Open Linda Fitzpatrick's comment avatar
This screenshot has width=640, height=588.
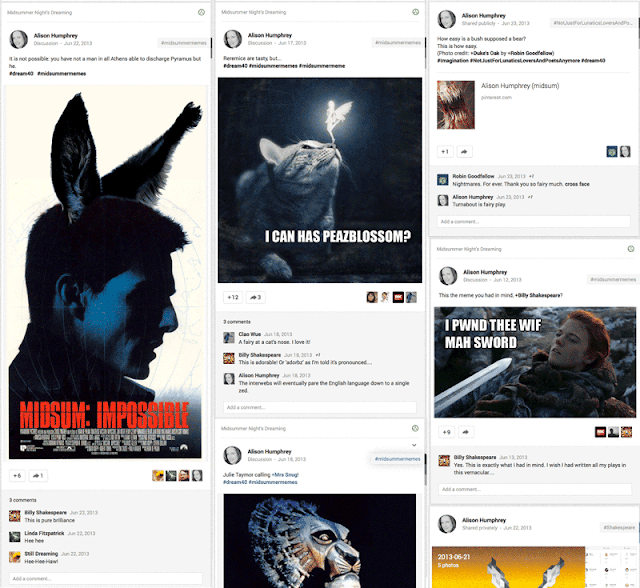click(15, 537)
